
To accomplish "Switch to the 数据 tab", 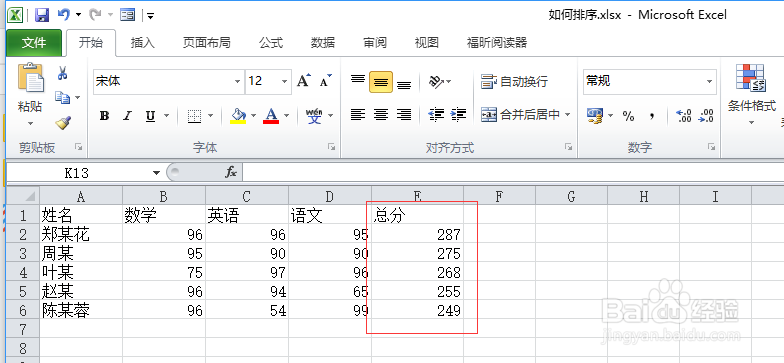I will (x=323, y=43).
